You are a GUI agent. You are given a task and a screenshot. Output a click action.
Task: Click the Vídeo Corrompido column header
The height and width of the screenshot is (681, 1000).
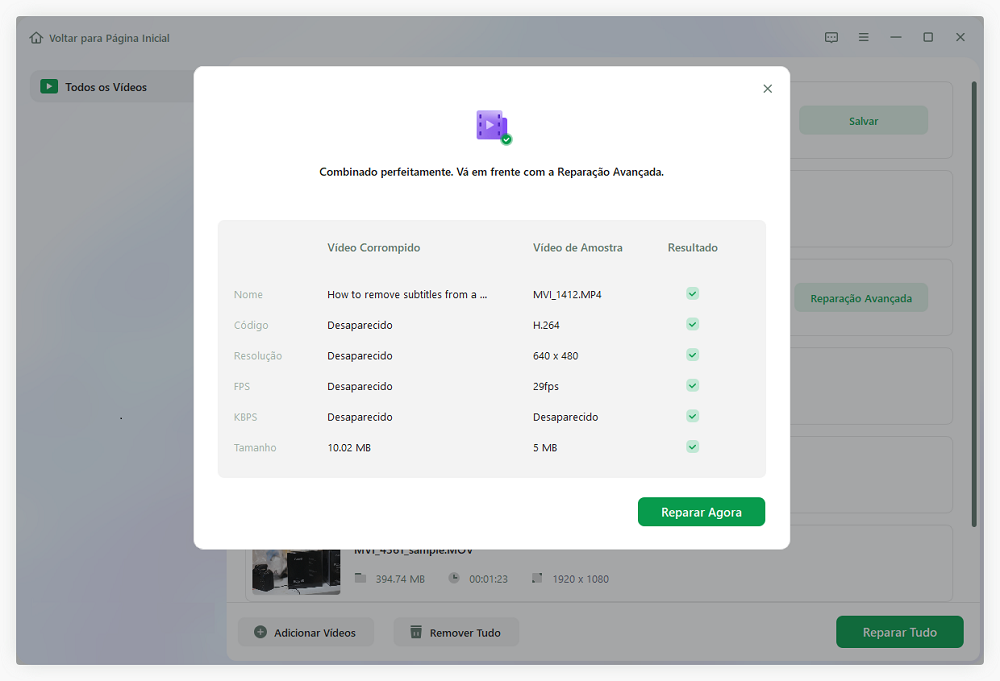pos(374,247)
